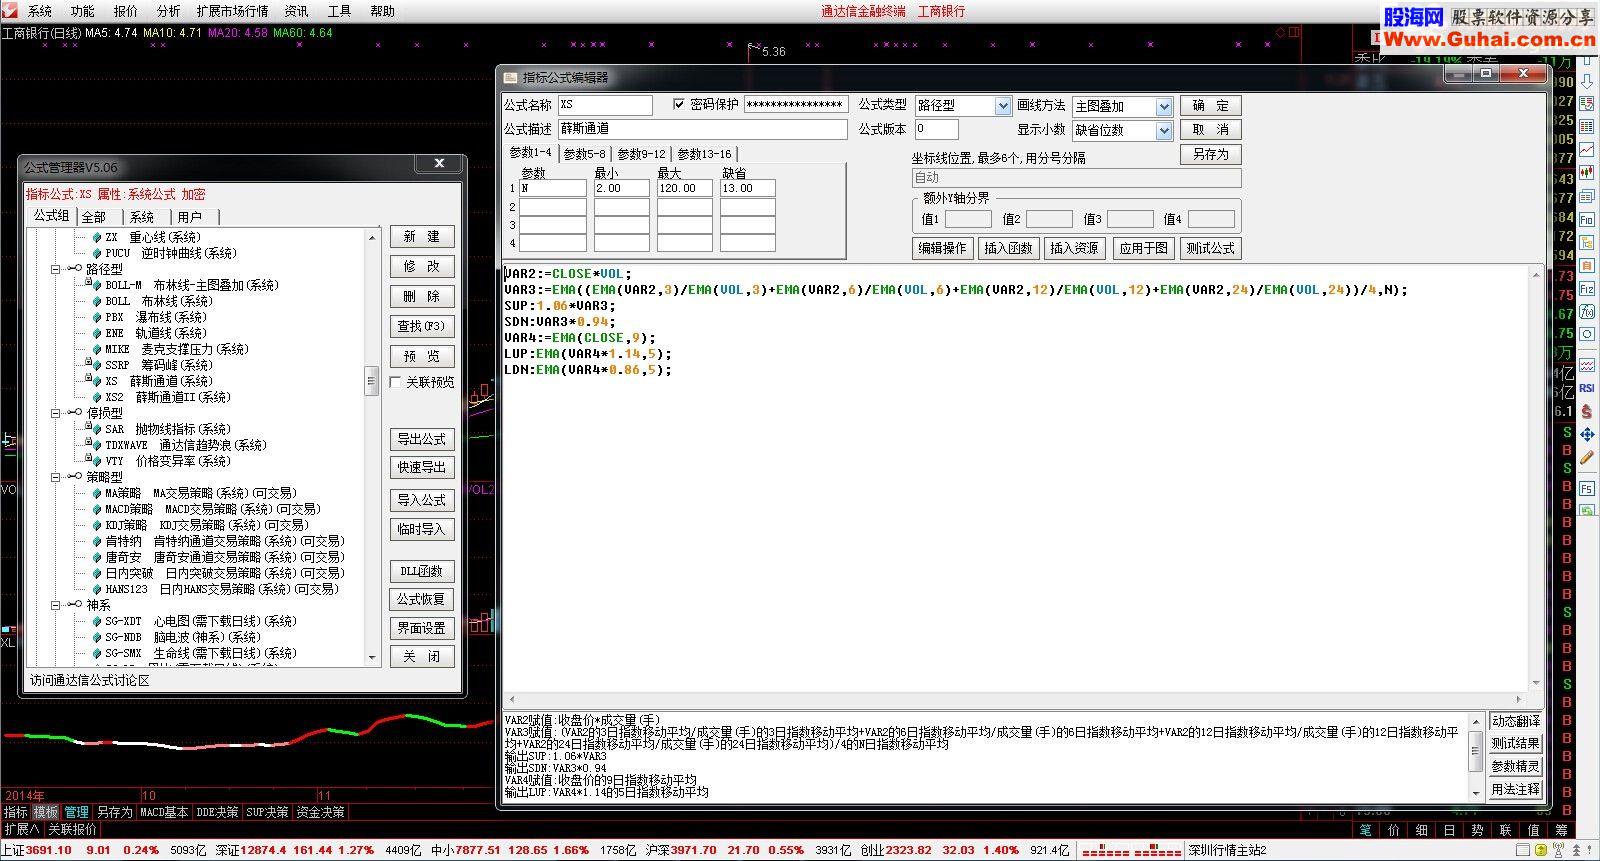Click the RSI indicator icon in right toolbar
This screenshot has height=861, width=1600.
1587,387
